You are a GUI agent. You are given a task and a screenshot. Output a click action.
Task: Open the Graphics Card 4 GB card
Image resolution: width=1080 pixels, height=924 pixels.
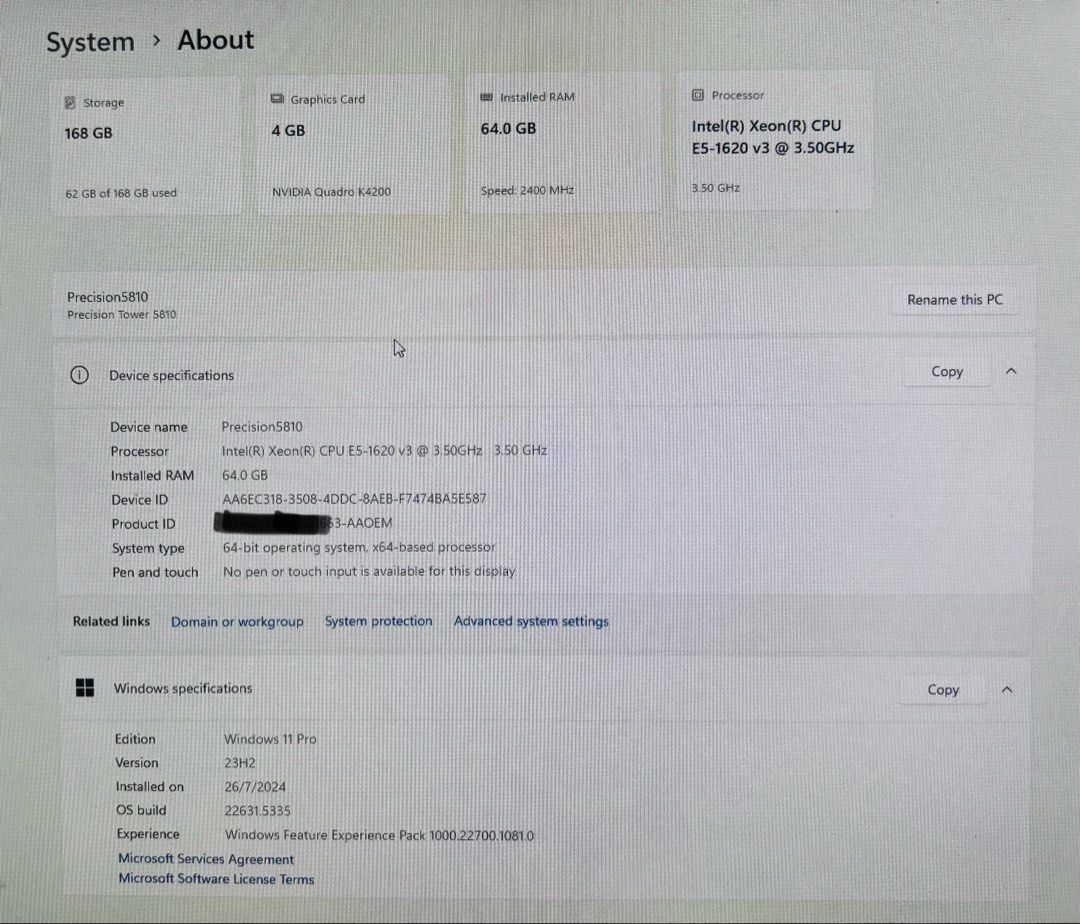coord(354,145)
